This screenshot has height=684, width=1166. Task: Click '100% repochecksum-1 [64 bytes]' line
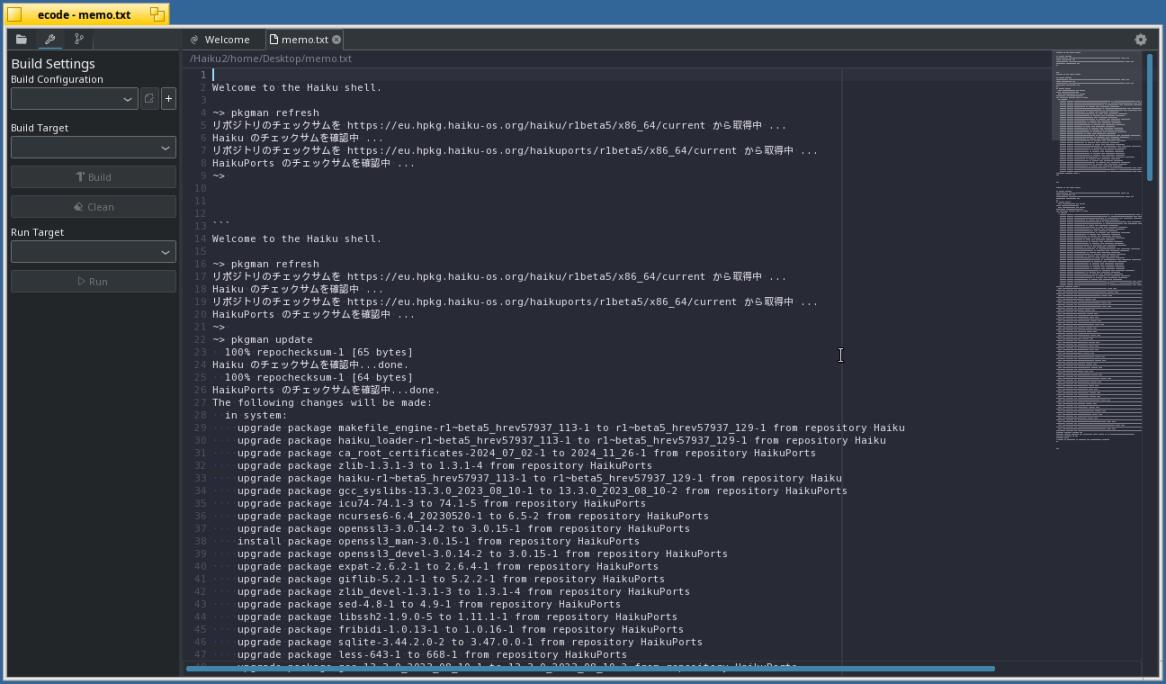point(318,378)
